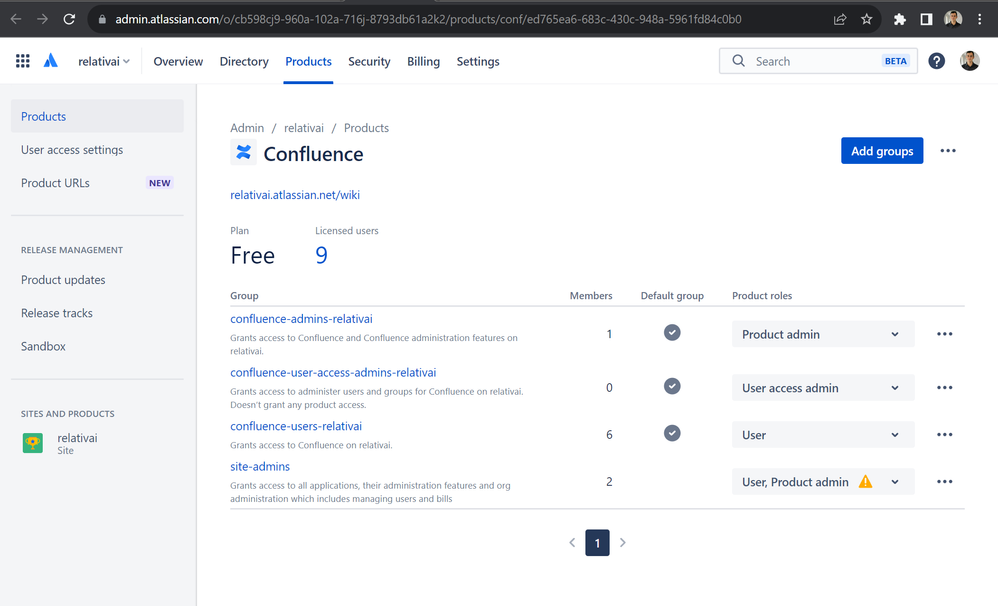Open the help question mark icon
Viewport: 998px width, 606px height.
pyautogui.click(x=936, y=61)
